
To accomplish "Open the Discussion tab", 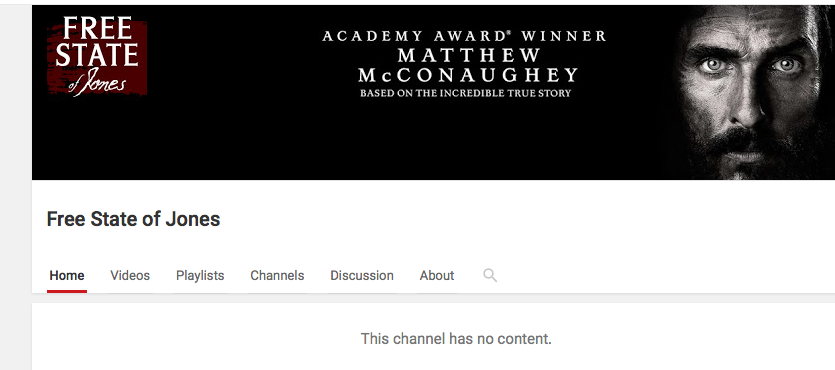I will pos(362,276).
